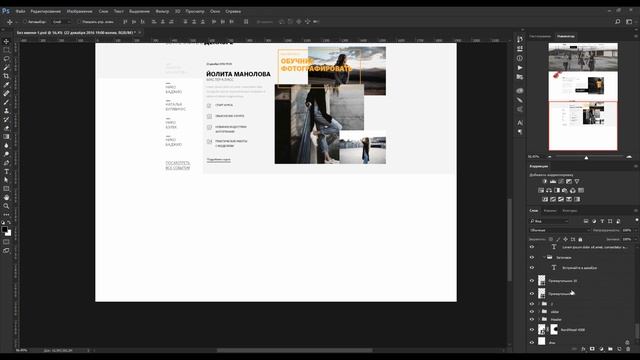Switch to the Каналы tab

550,211
